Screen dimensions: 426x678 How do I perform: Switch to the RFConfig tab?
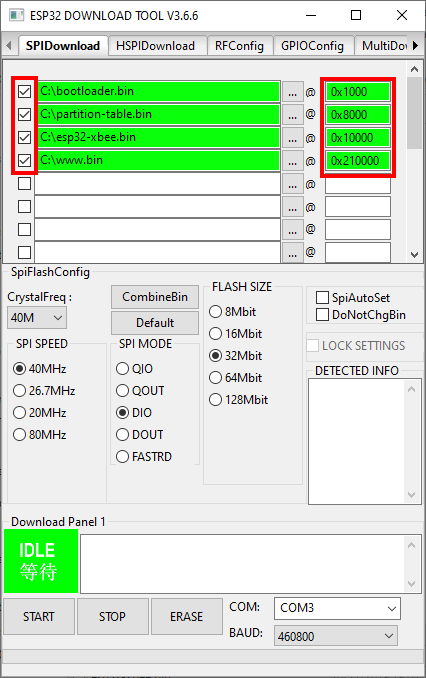point(239,46)
